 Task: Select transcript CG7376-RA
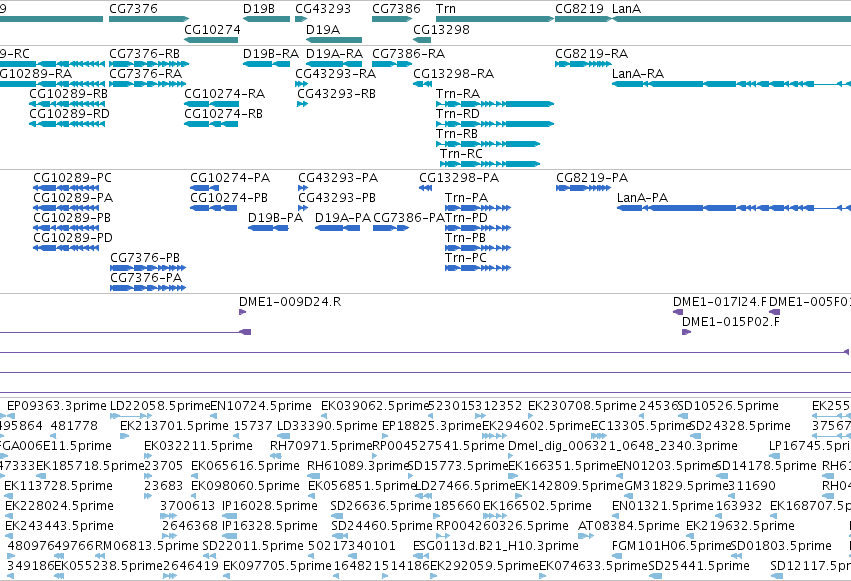(x=145, y=74)
